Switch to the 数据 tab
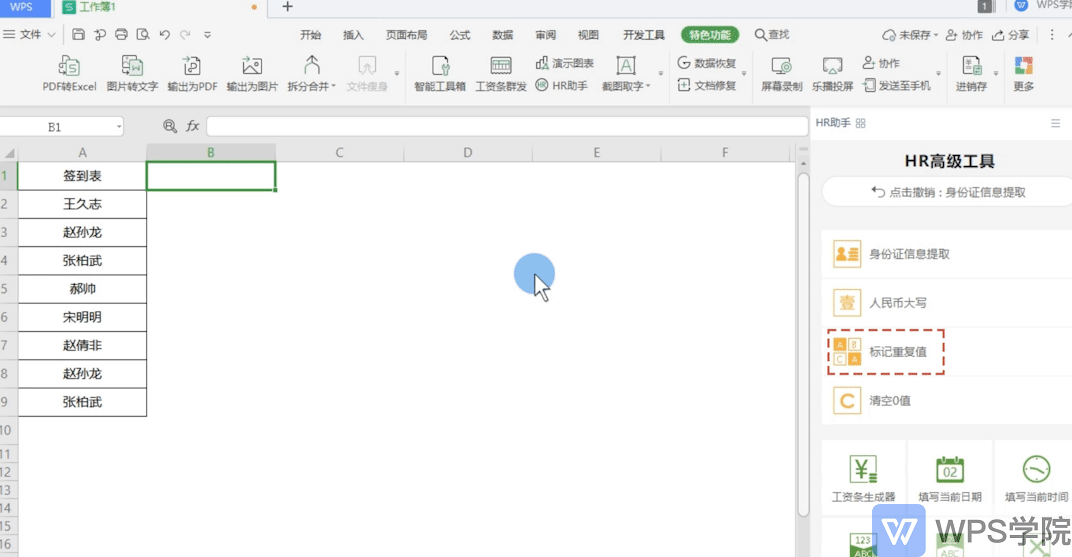1072x557 pixels. pyautogui.click(x=502, y=34)
